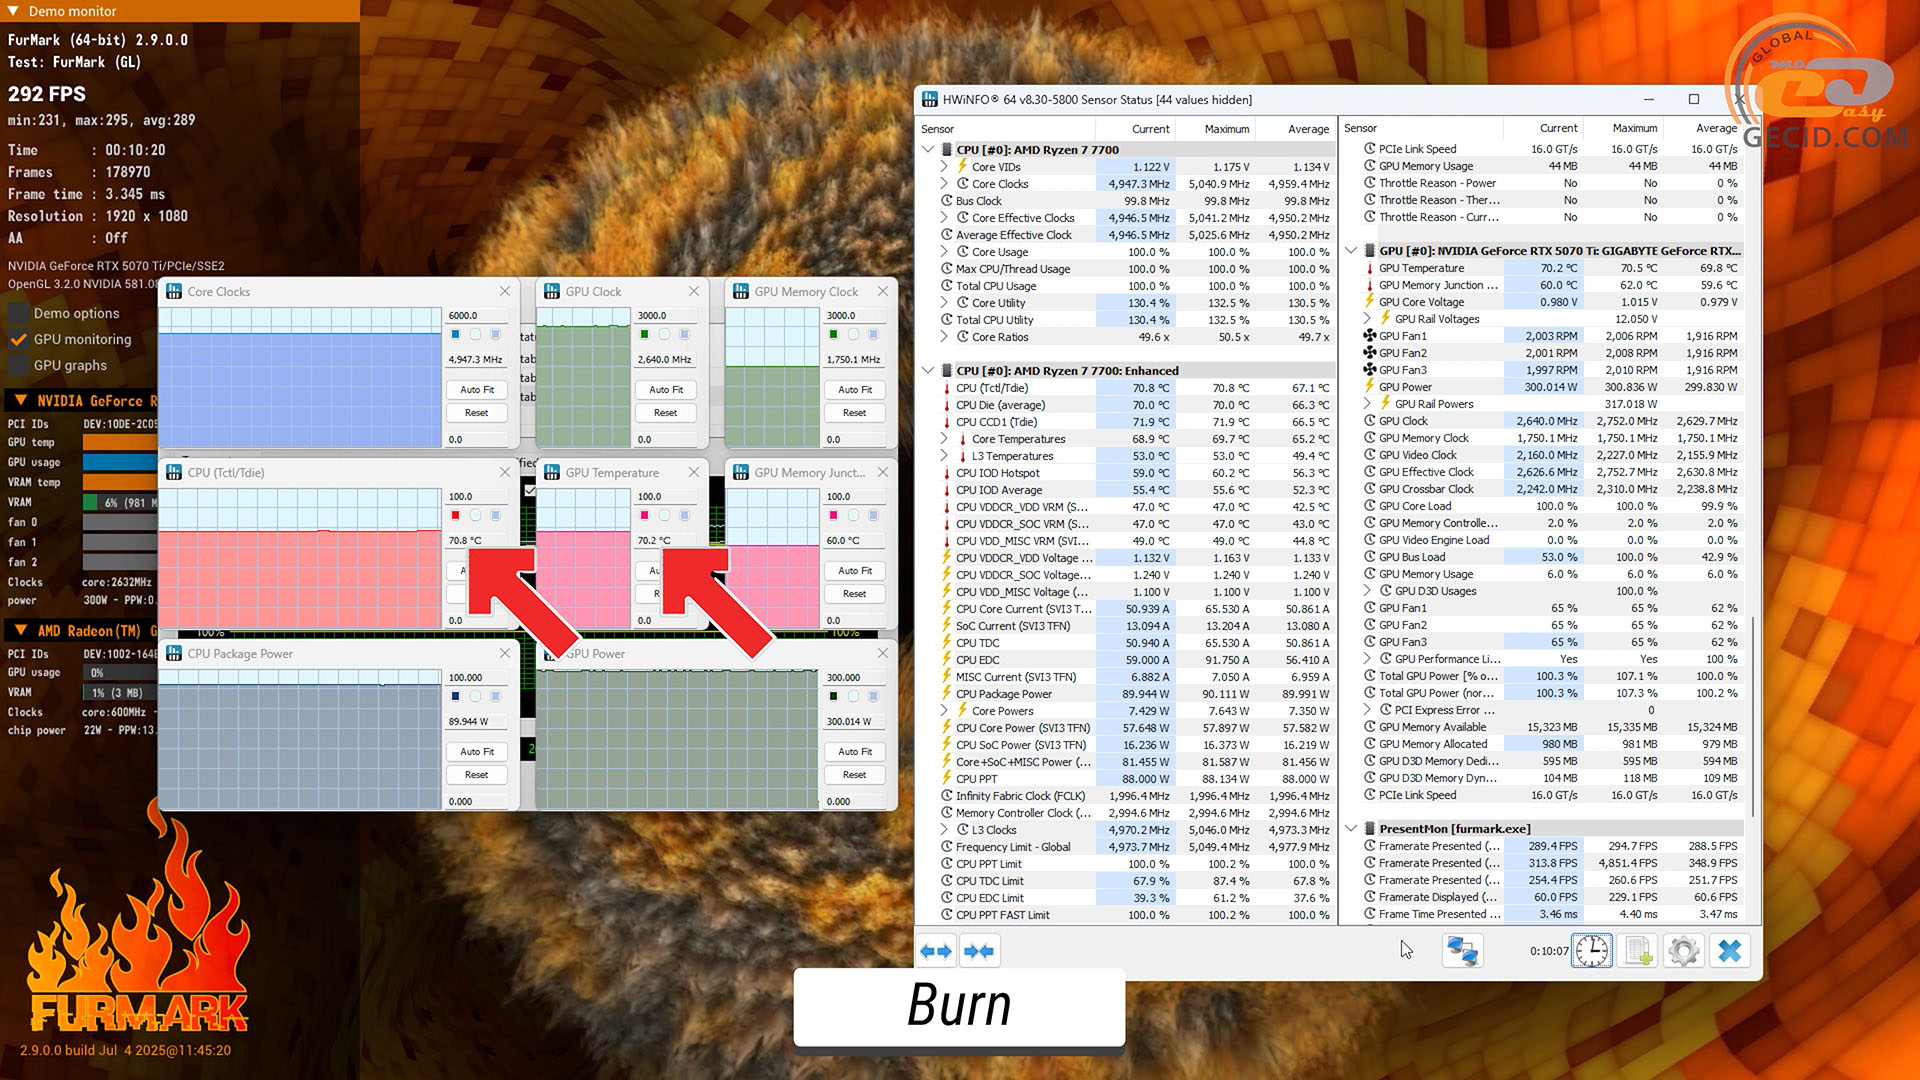
Task: Collapse the CPU [#0]: AMD Ryzen 7 7700 section
Action: 928,150
